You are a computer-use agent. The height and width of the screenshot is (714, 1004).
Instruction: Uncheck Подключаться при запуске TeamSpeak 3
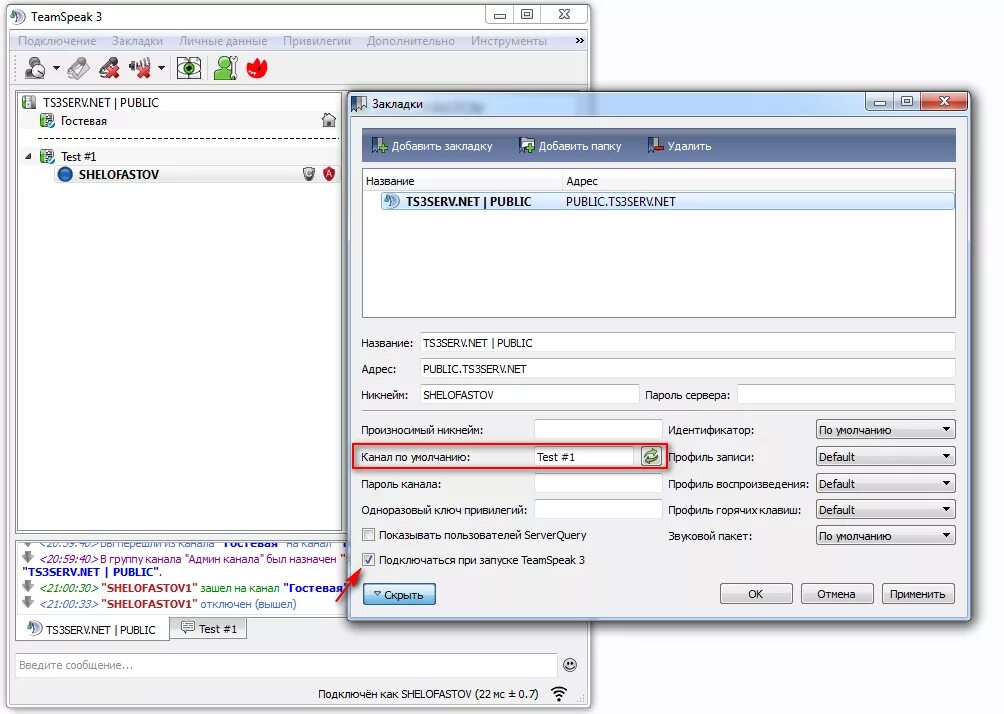(x=369, y=560)
